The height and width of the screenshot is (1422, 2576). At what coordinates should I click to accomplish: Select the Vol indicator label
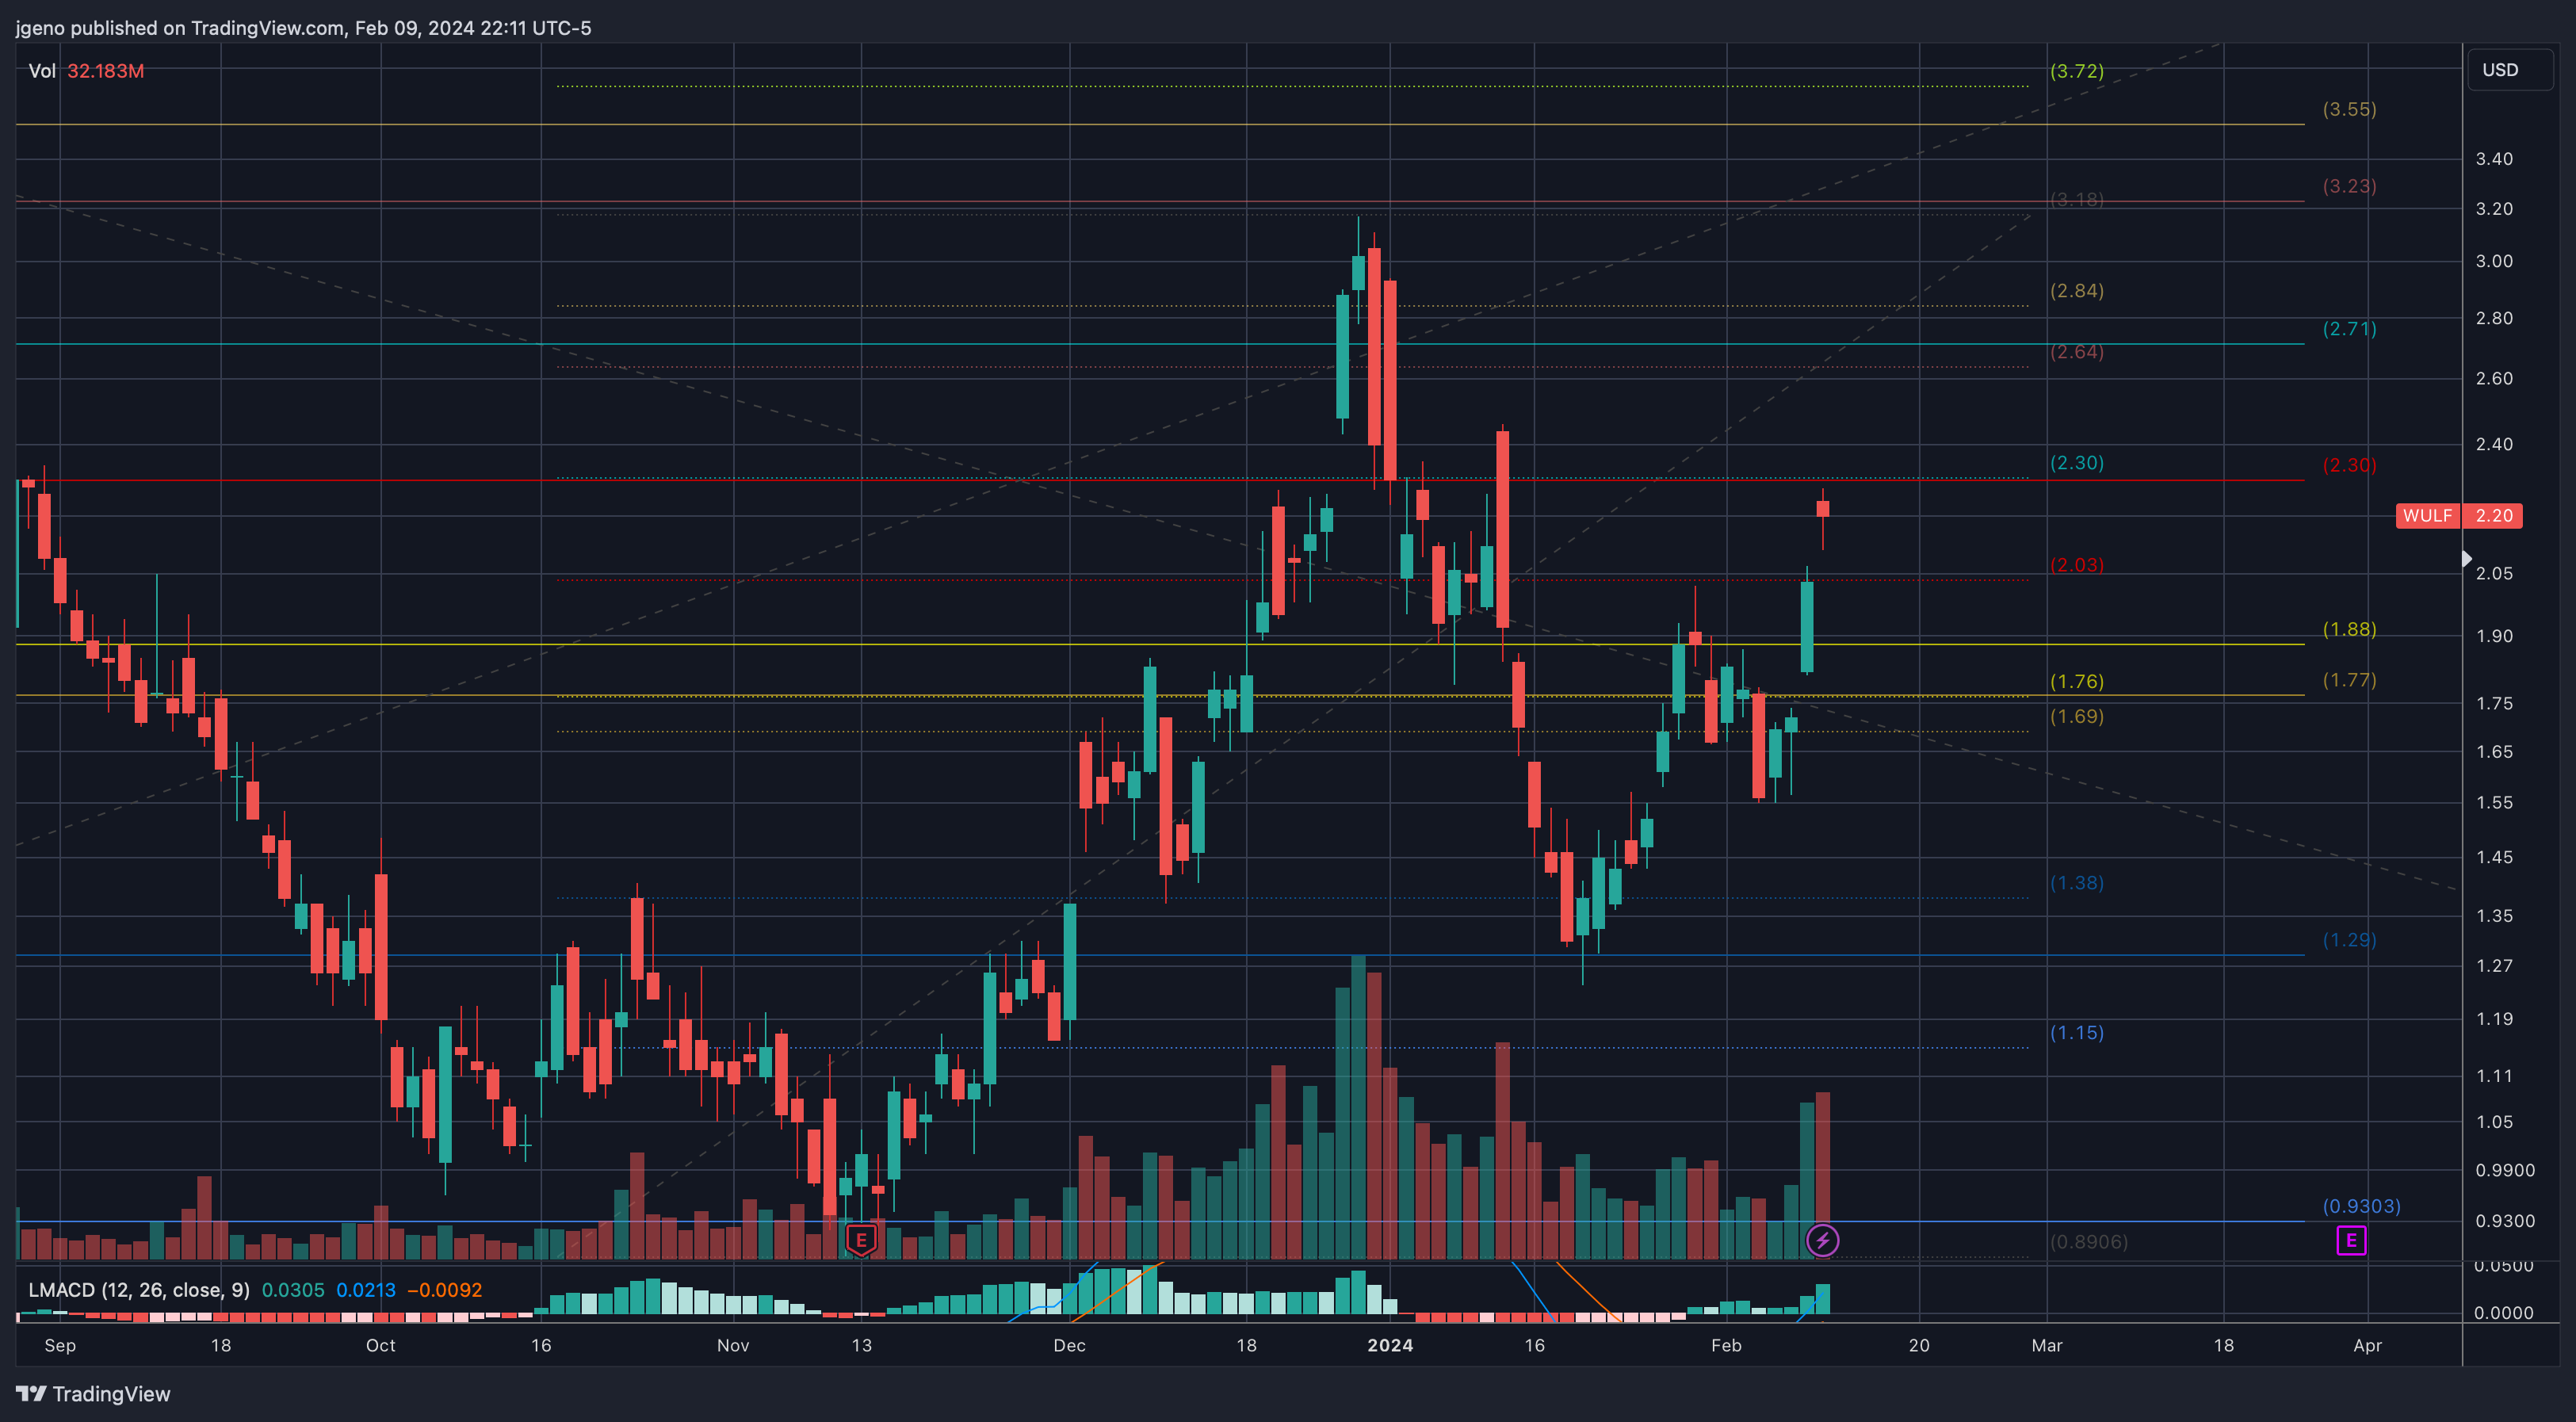click(42, 71)
